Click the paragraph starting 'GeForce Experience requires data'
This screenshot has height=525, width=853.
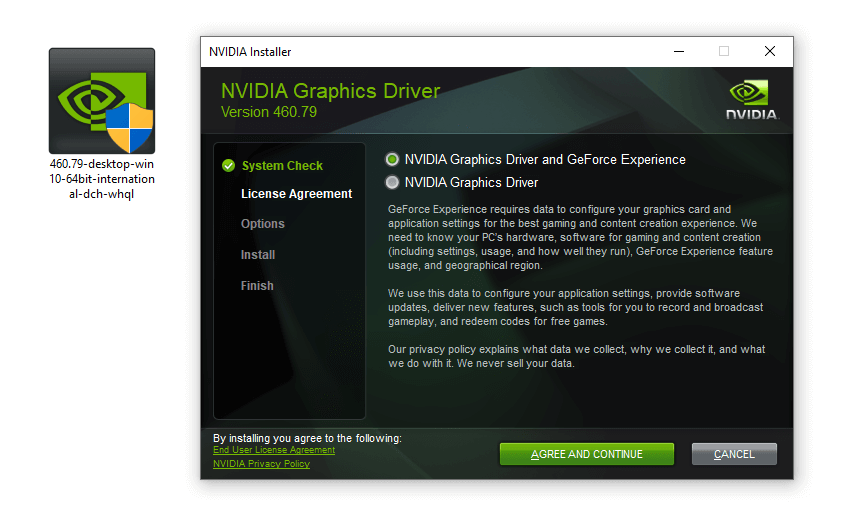580,237
